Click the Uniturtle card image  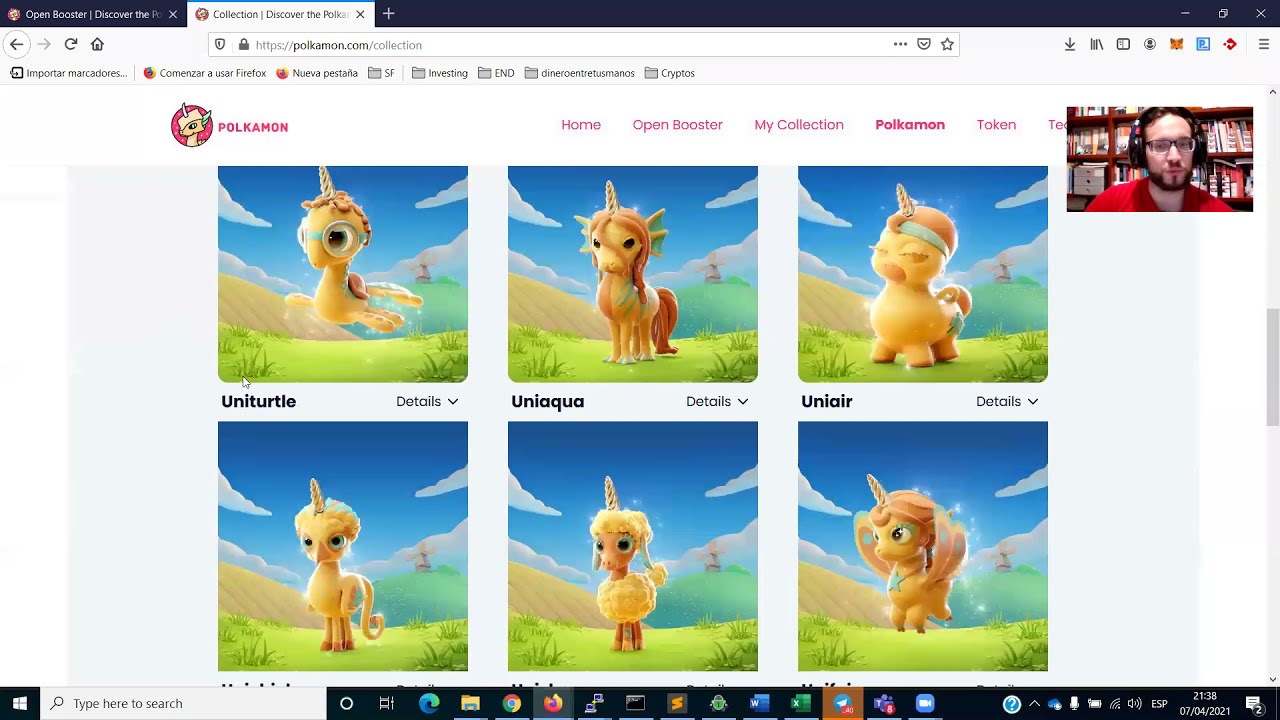pyautogui.click(x=343, y=274)
